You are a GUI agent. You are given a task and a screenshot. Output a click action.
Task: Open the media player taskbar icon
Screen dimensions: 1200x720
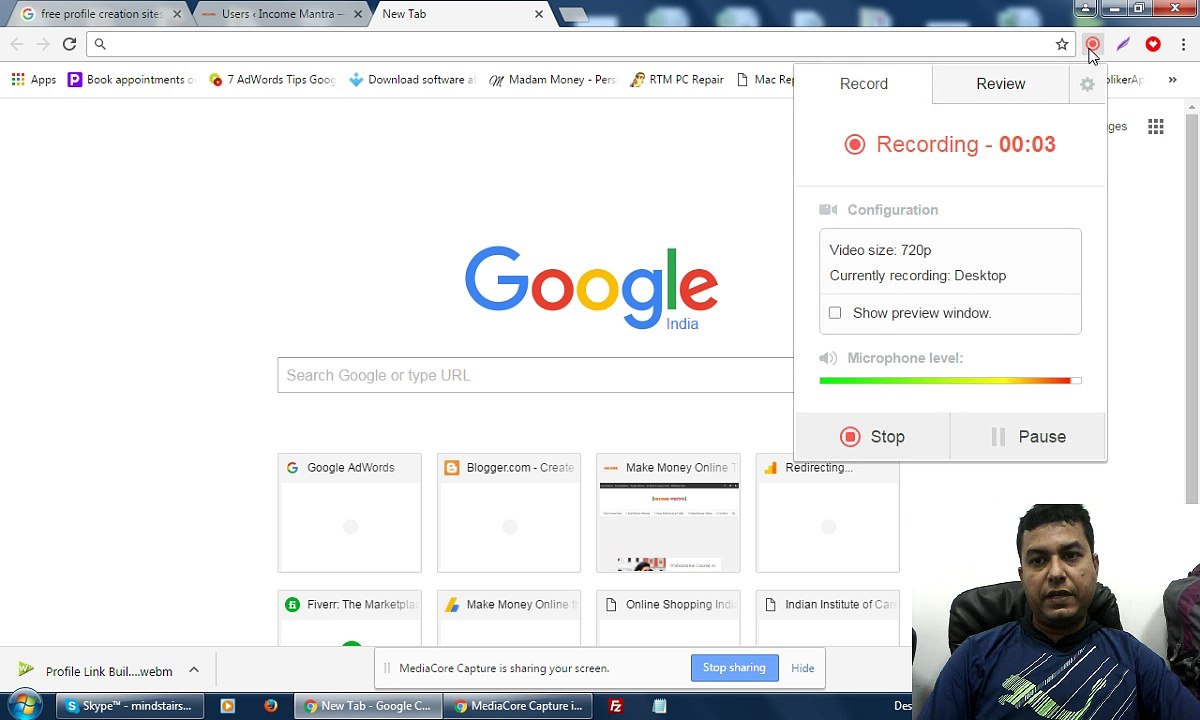[x=227, y=706]
